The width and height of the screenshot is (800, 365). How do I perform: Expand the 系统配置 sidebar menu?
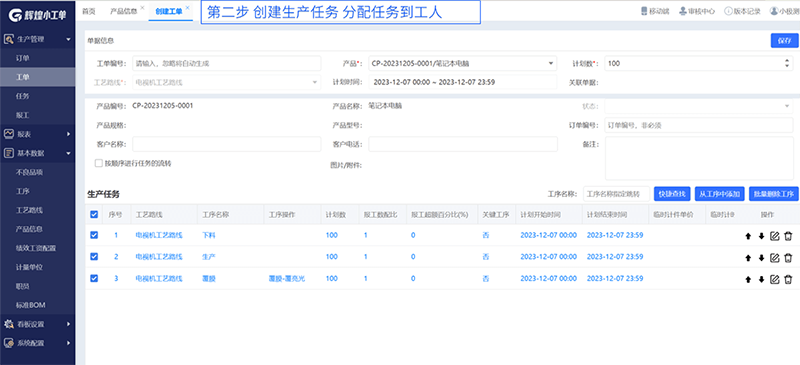(x=38, y=343)
